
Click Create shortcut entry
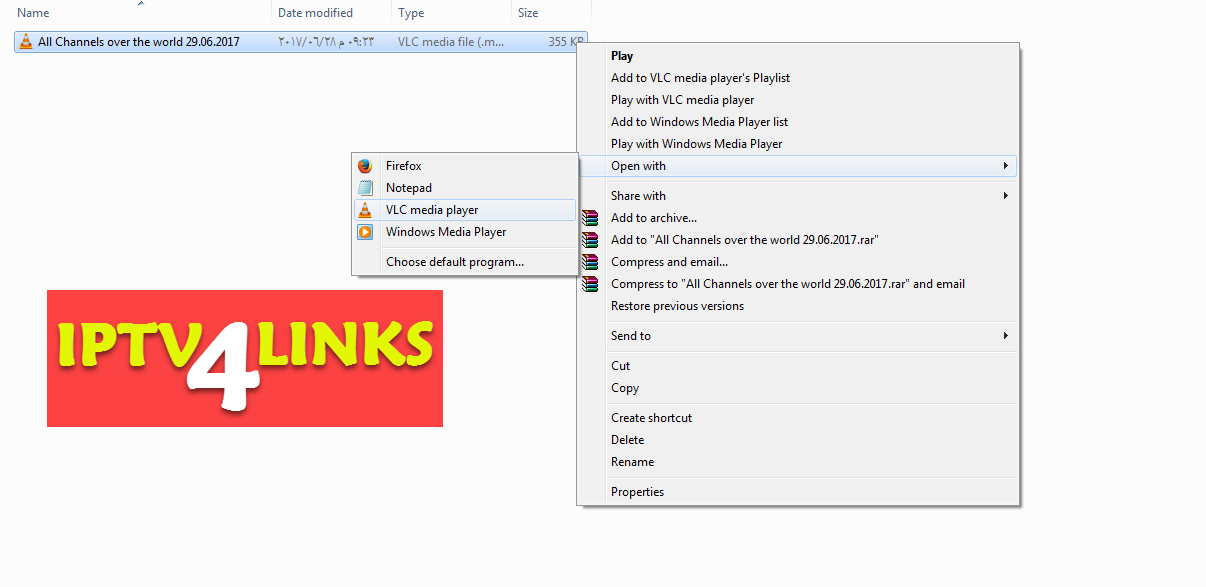tap(651, 417)
